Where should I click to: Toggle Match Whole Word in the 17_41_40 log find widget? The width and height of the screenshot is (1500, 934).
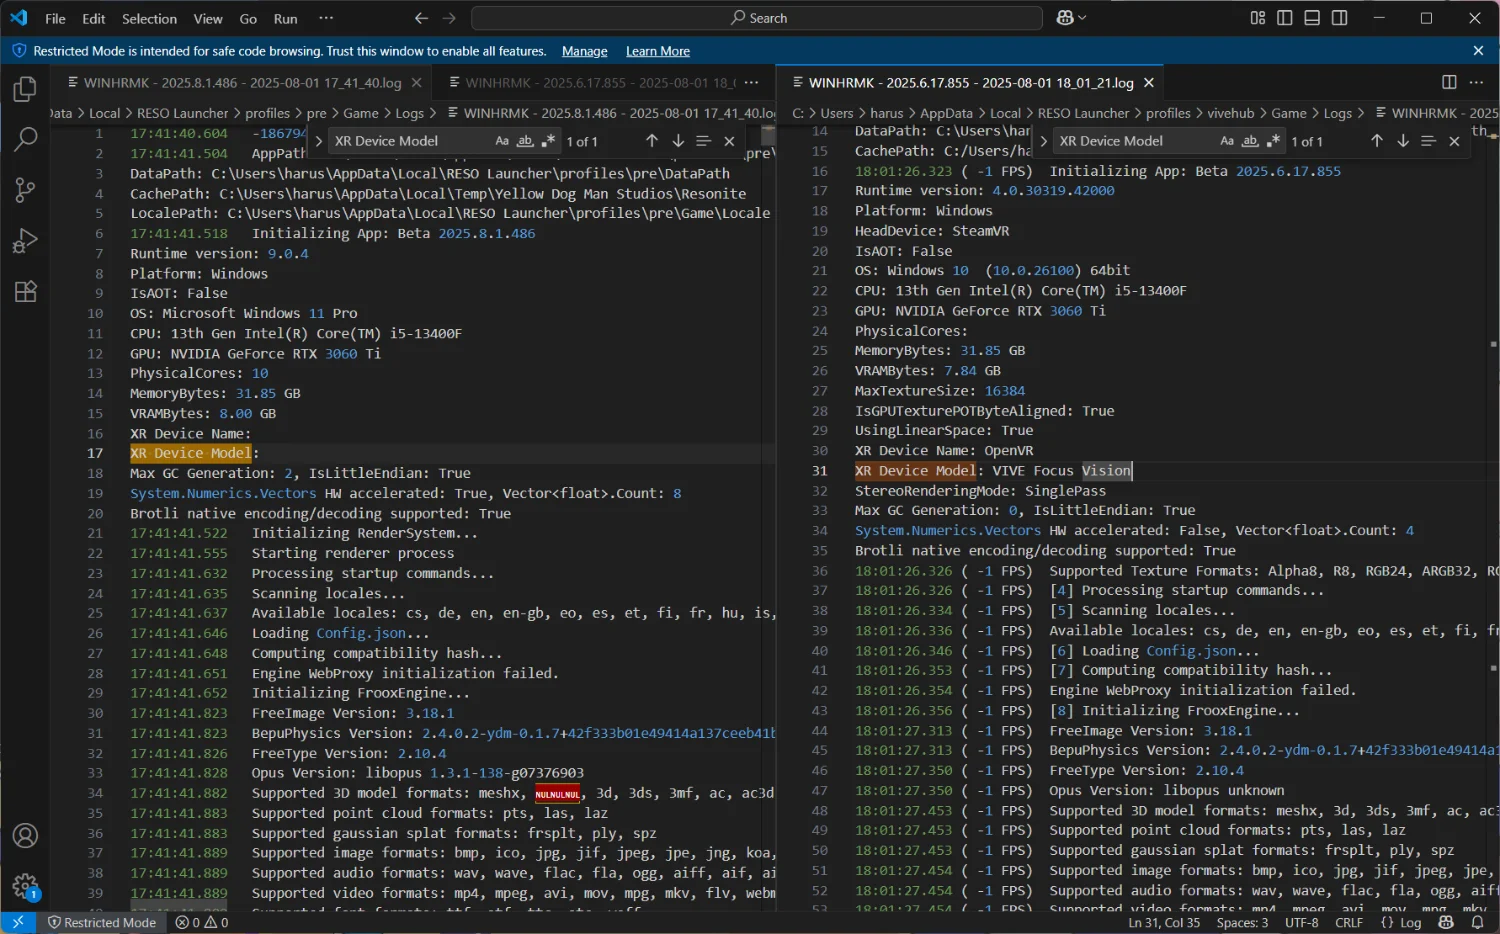point(525,141)
